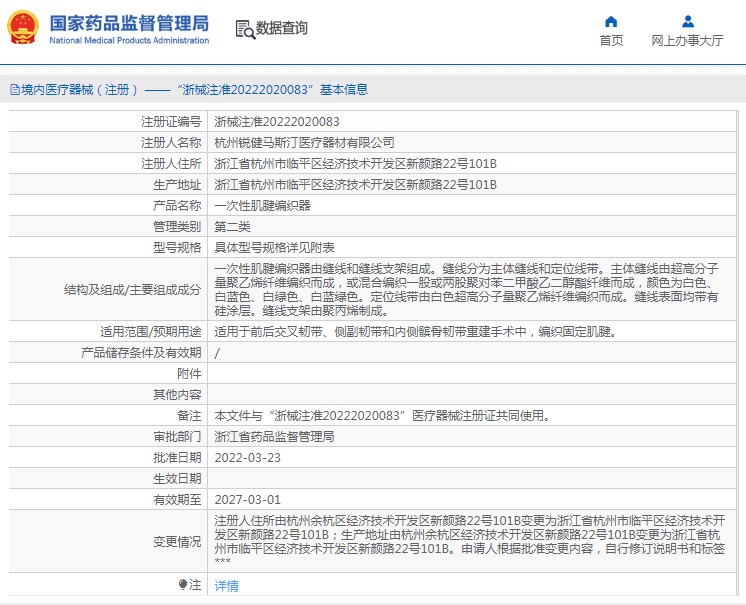Click the 网上办事大厅 user icon

click(687, 21)
